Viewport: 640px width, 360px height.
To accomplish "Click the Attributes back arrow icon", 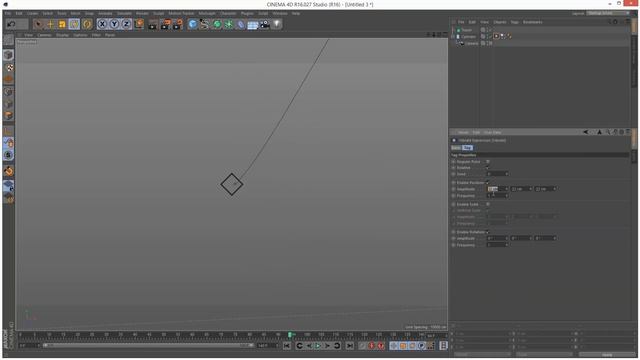I will click(x=586, y=132).
